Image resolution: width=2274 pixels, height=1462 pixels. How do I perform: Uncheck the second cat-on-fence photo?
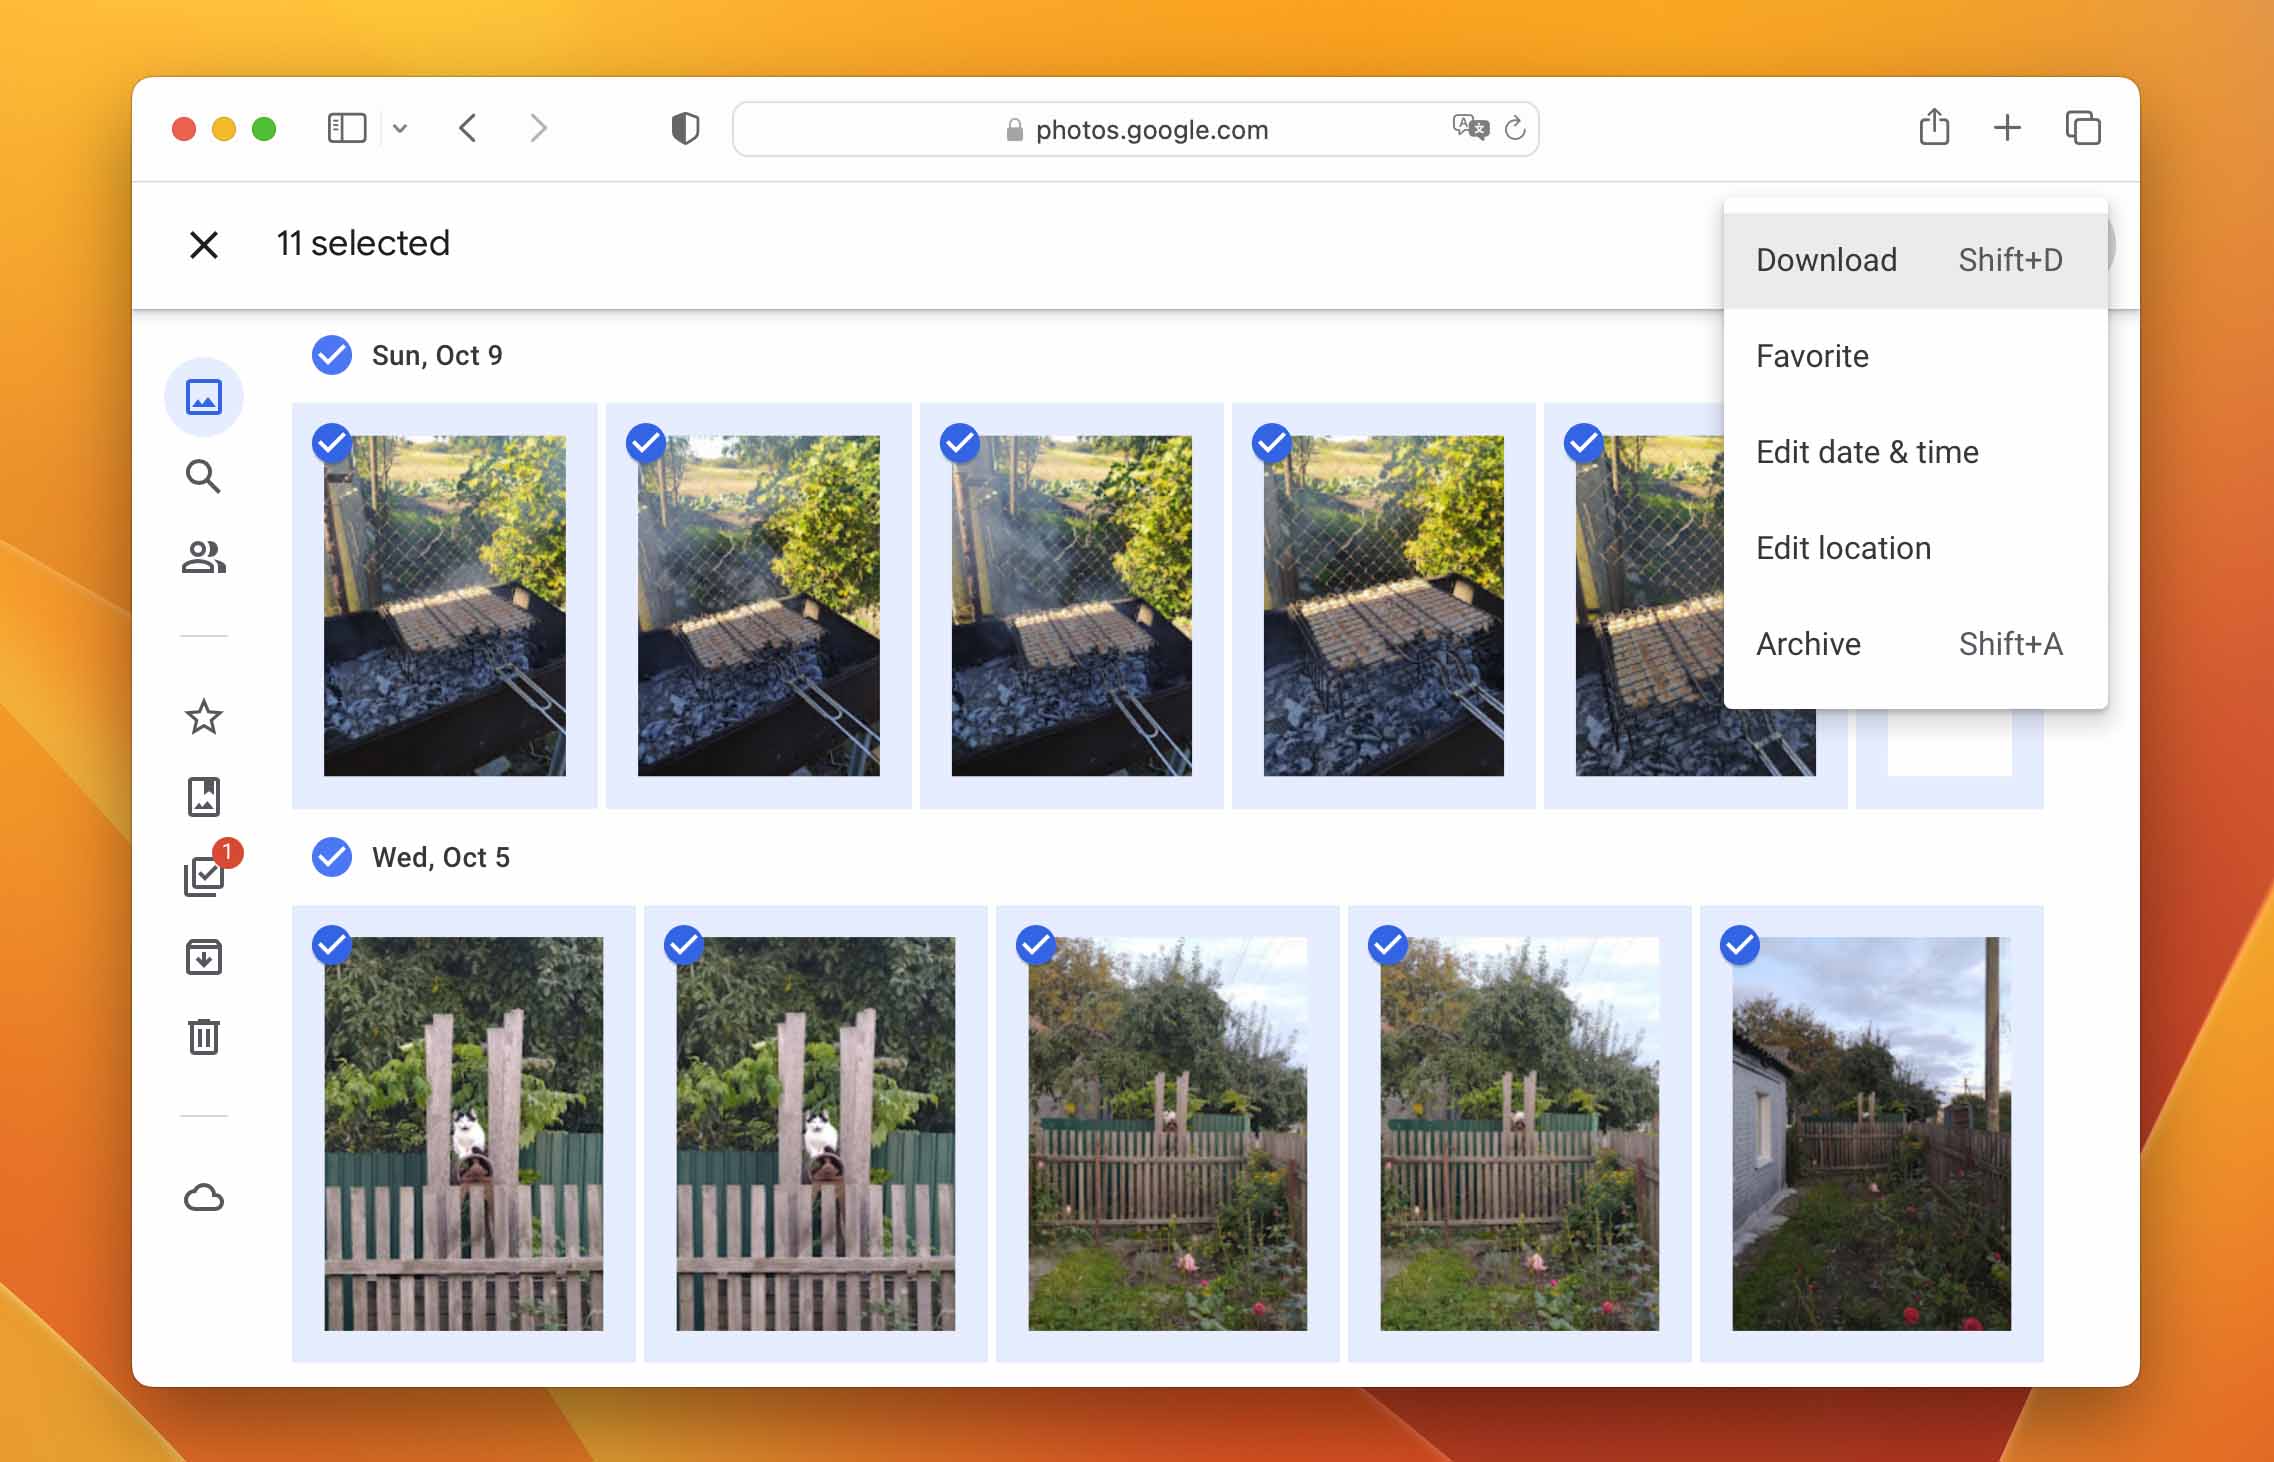coord(684,944)
